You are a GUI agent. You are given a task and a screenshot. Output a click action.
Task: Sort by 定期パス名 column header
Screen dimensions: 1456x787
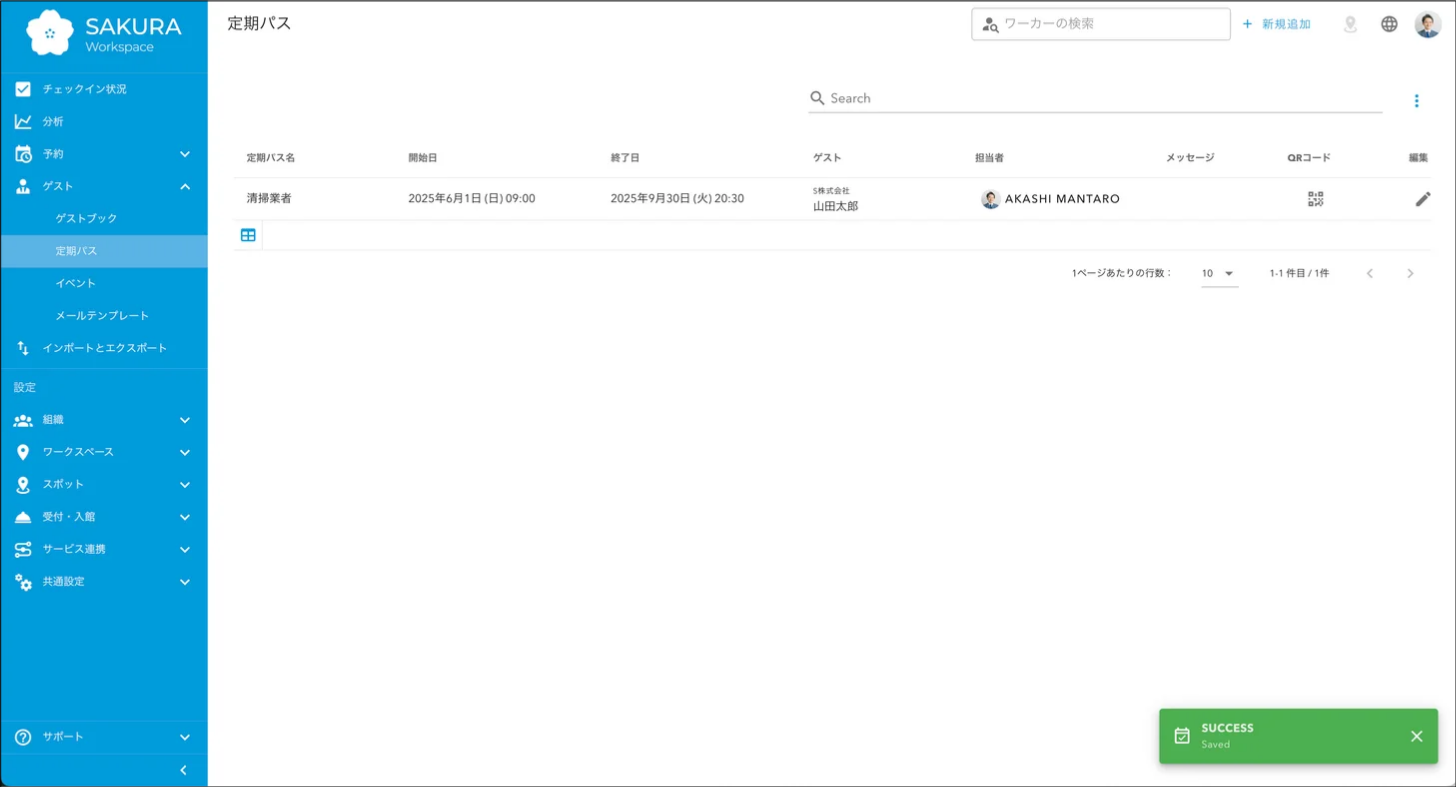[271, 158]
